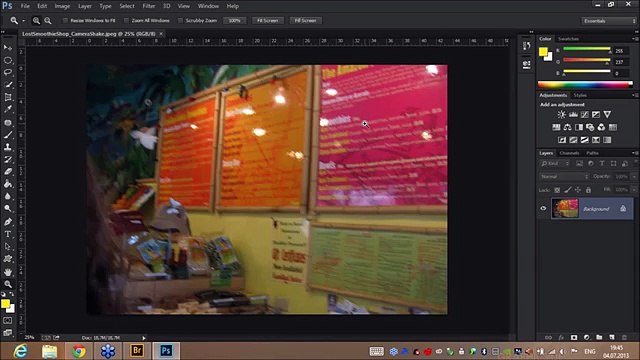The image size is (640, 360).
Task: Click the foreground color swatch in toolbox
Action: pos(5,304)
